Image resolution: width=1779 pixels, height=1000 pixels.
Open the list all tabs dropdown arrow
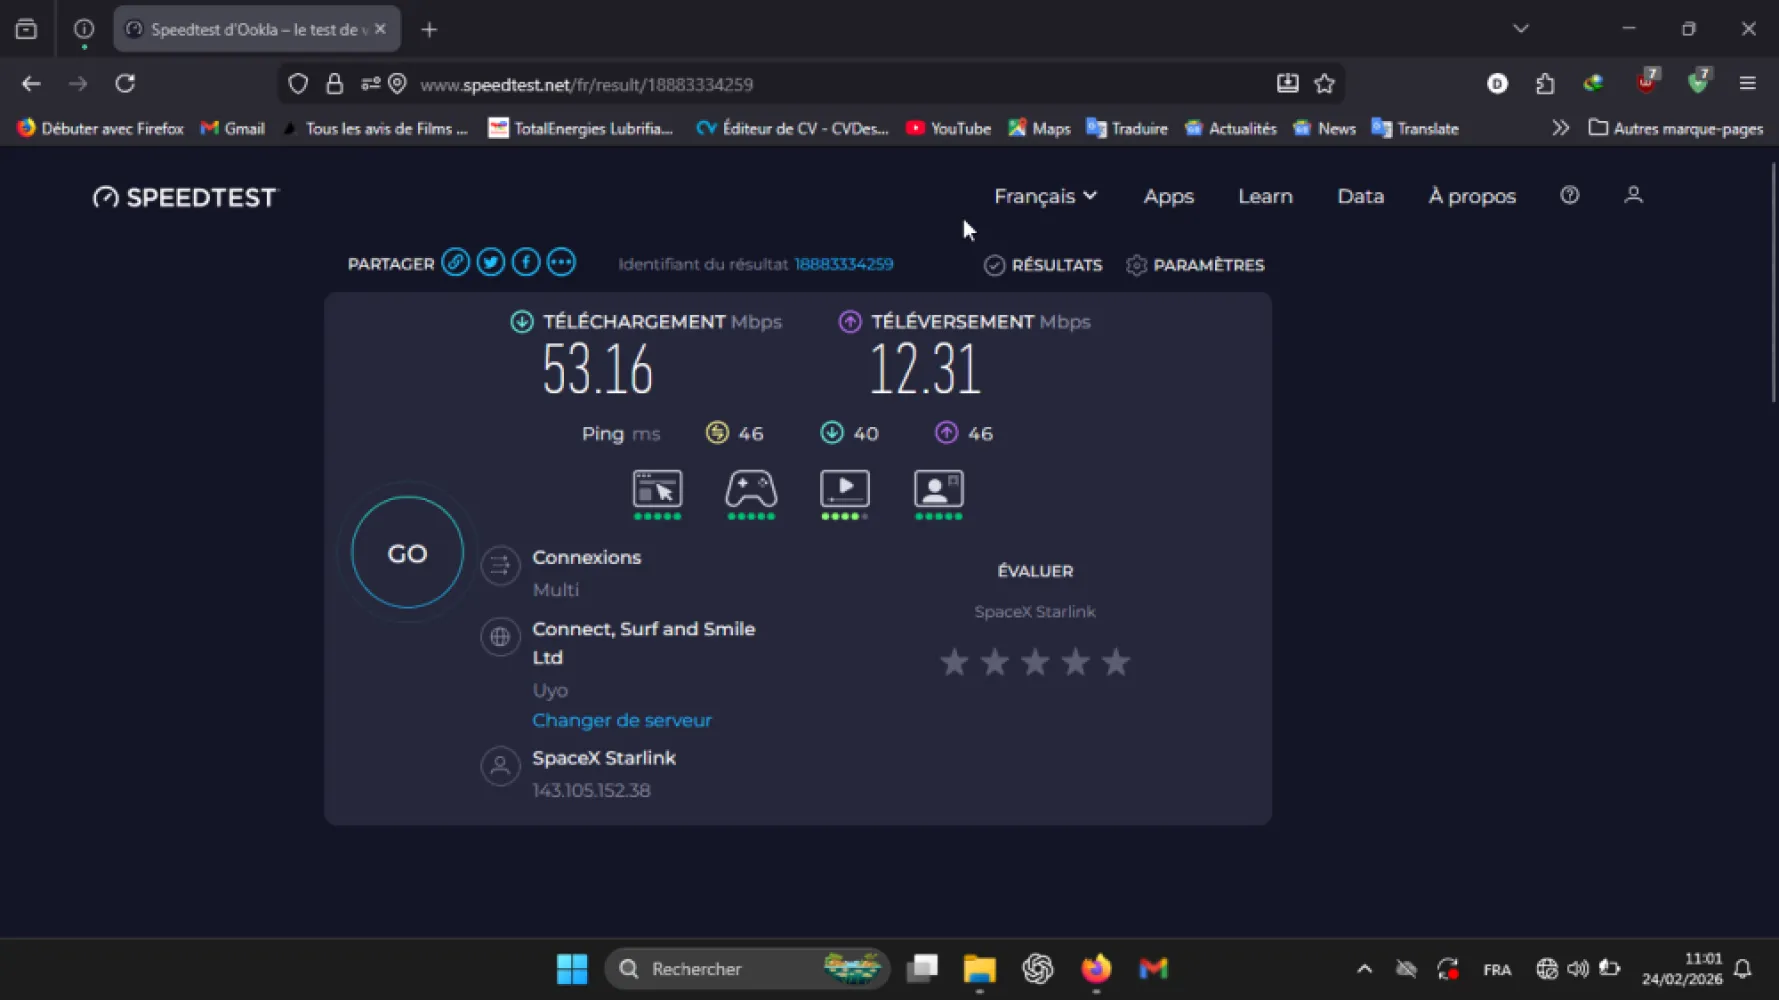click(1521, 29)
